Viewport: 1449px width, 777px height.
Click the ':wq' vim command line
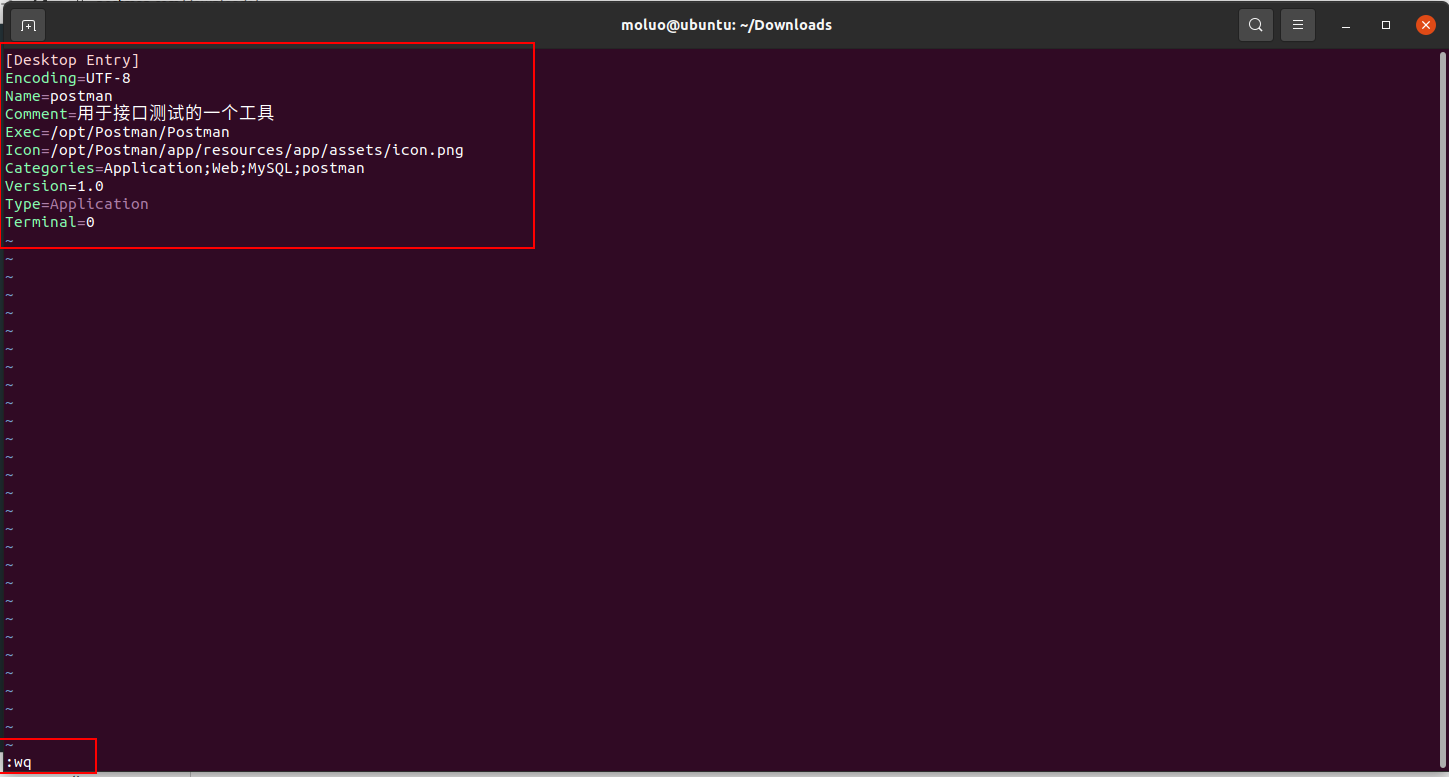(19, 763)
